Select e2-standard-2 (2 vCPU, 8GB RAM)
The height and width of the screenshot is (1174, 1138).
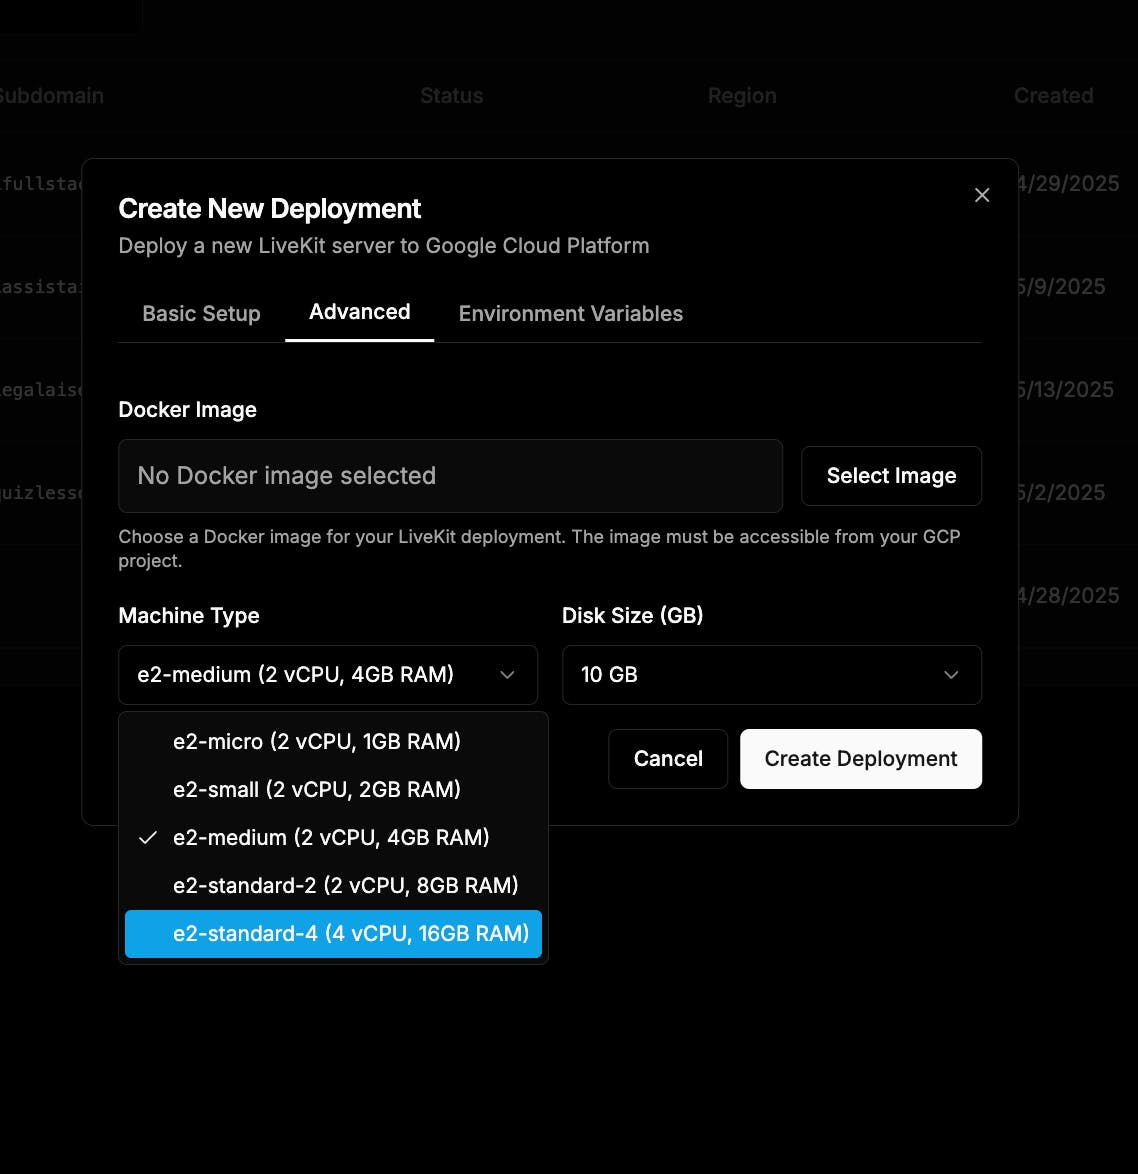pos(333,885)
